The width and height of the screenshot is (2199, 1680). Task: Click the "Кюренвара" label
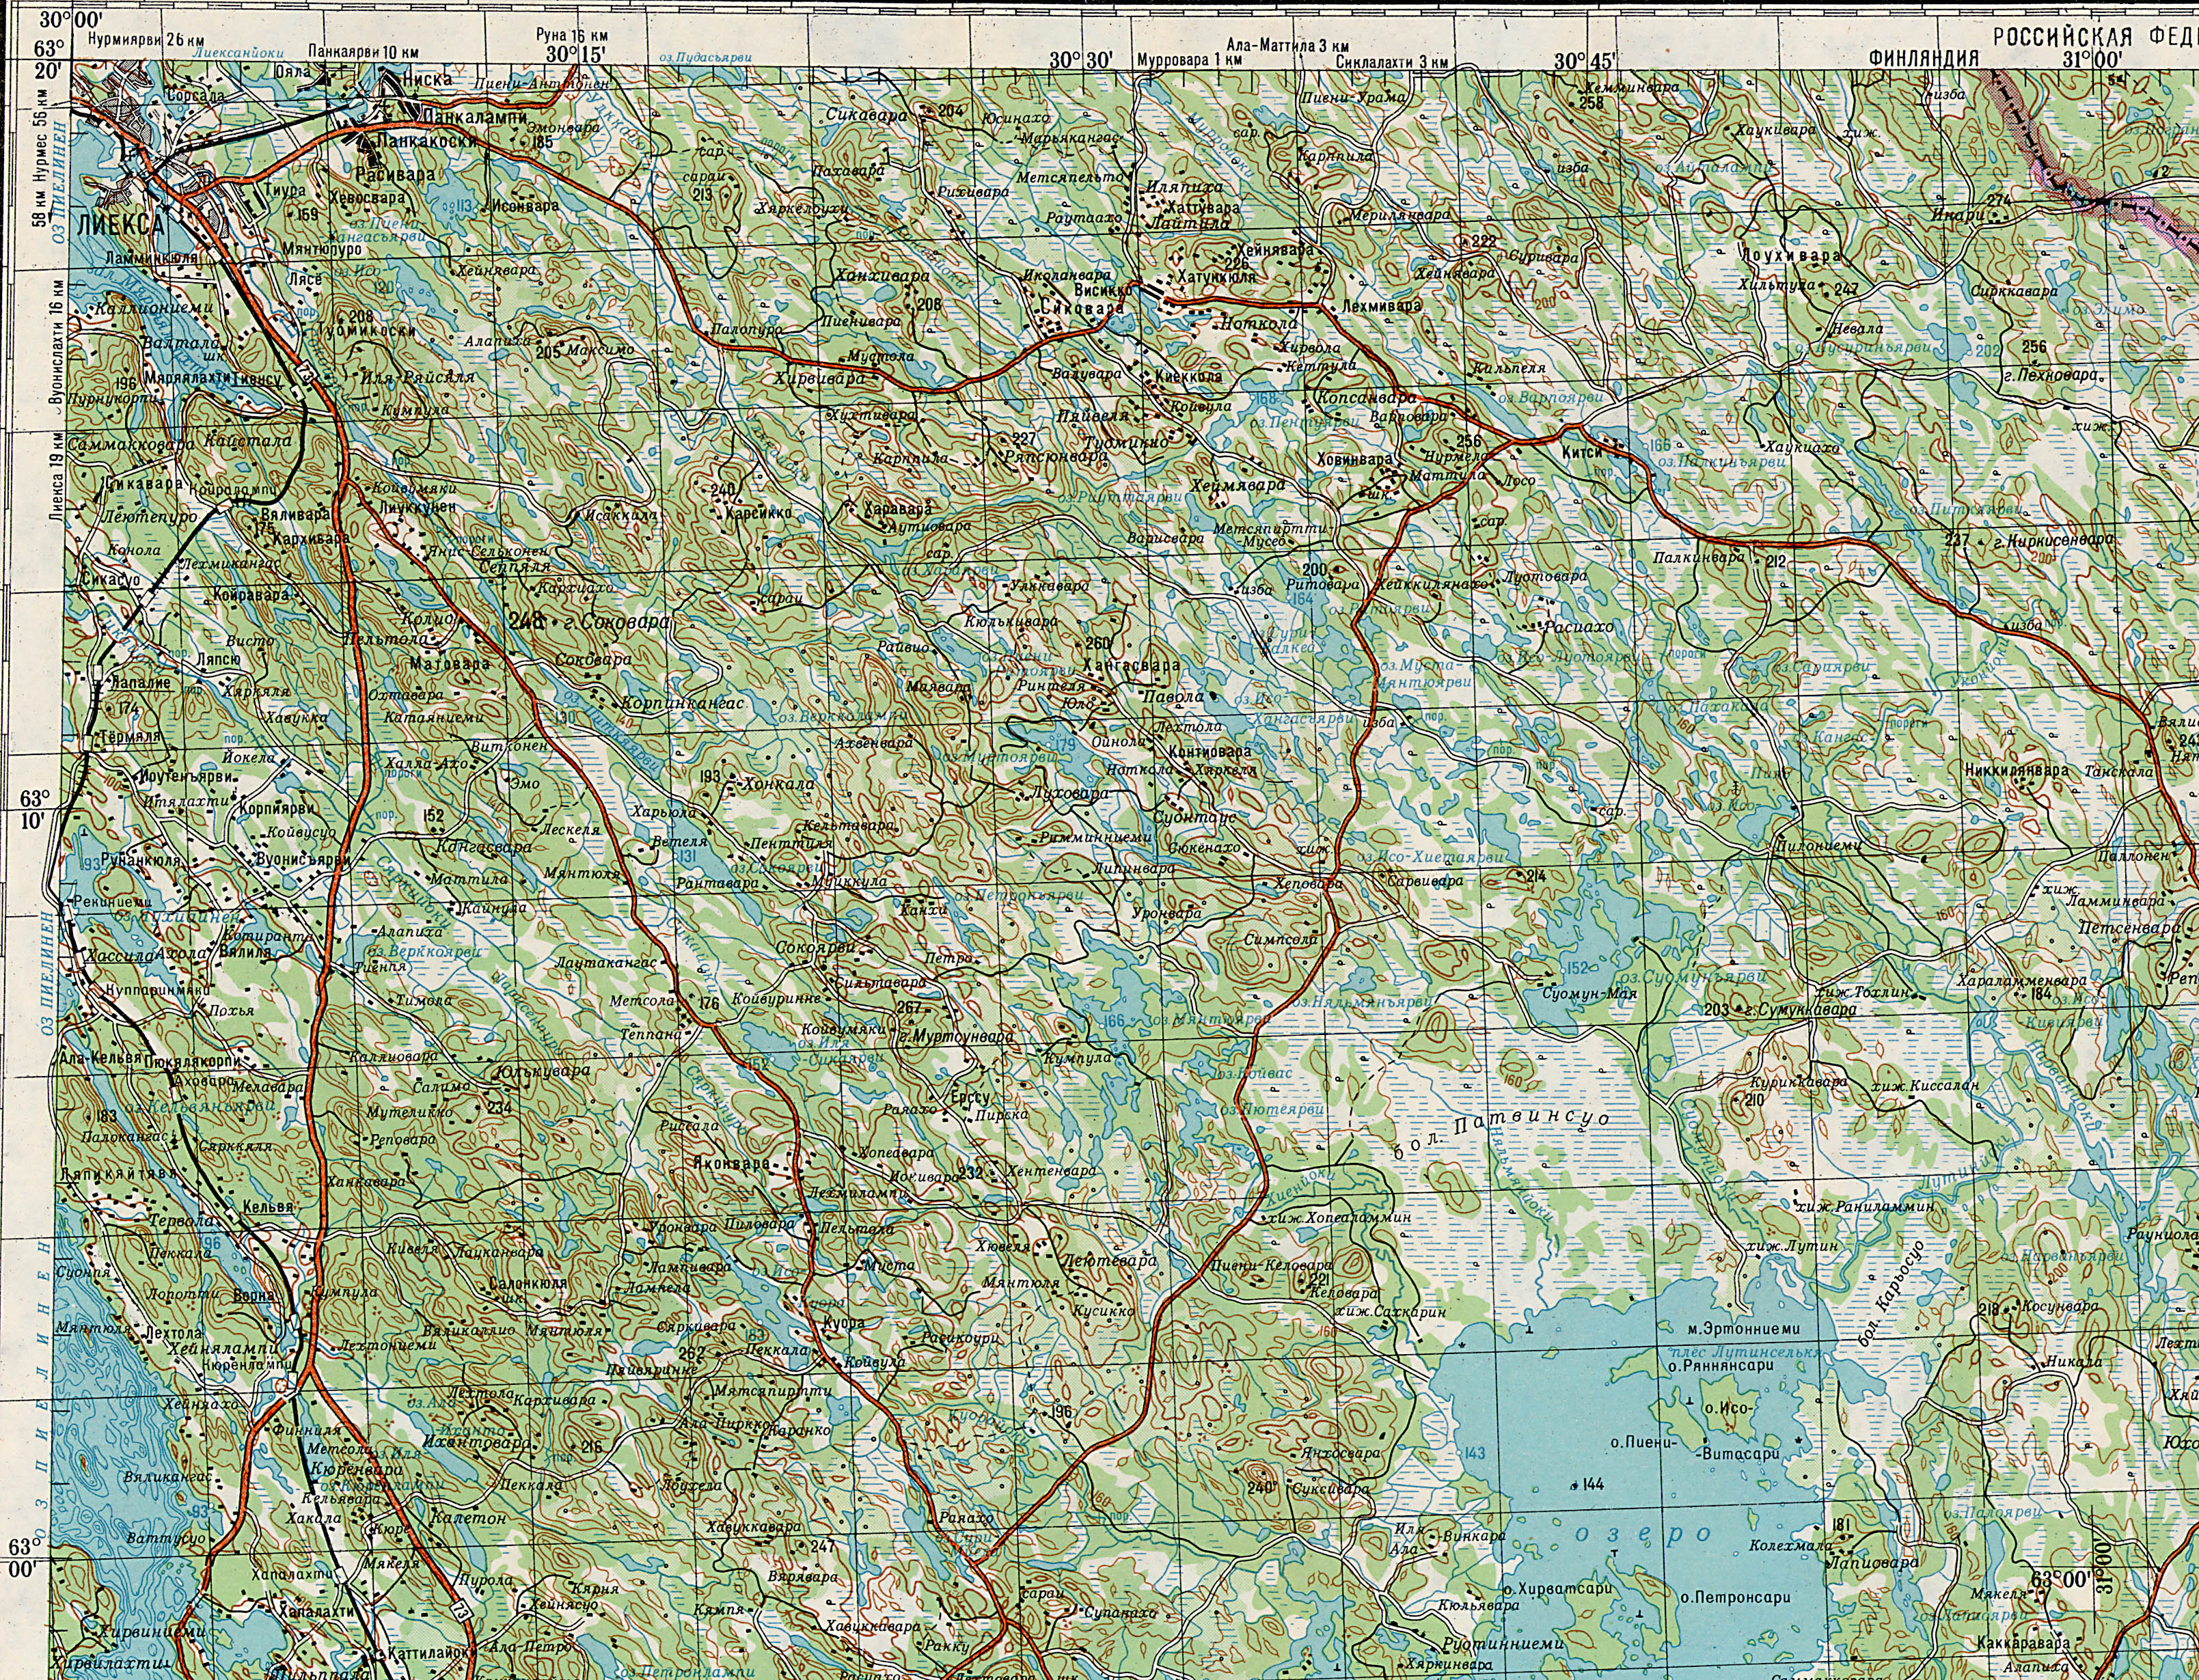tap(357, 1471)
